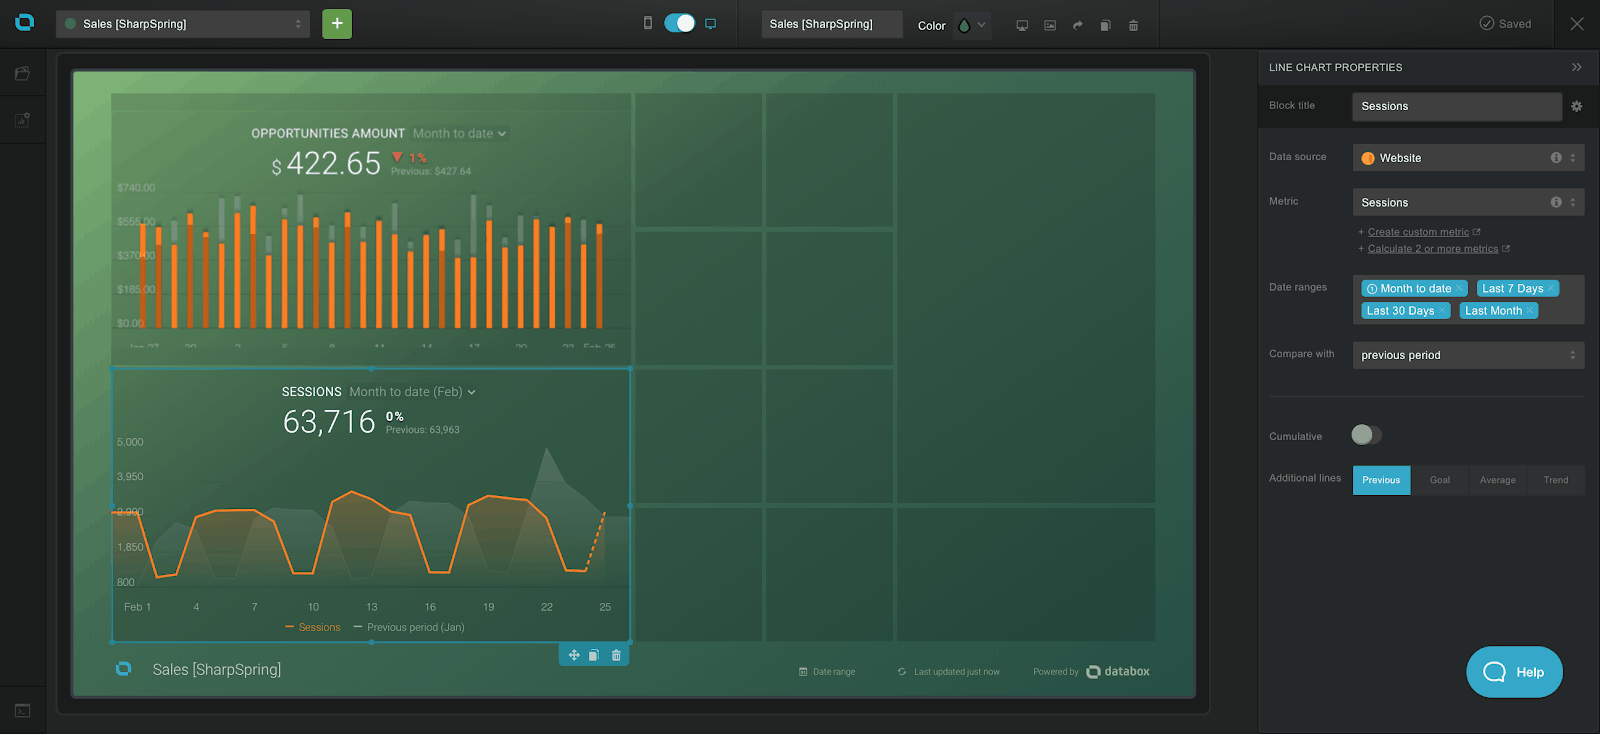Select the Trend additional line
This screenshot has height=734, width=1600.
pos(1556,480)
